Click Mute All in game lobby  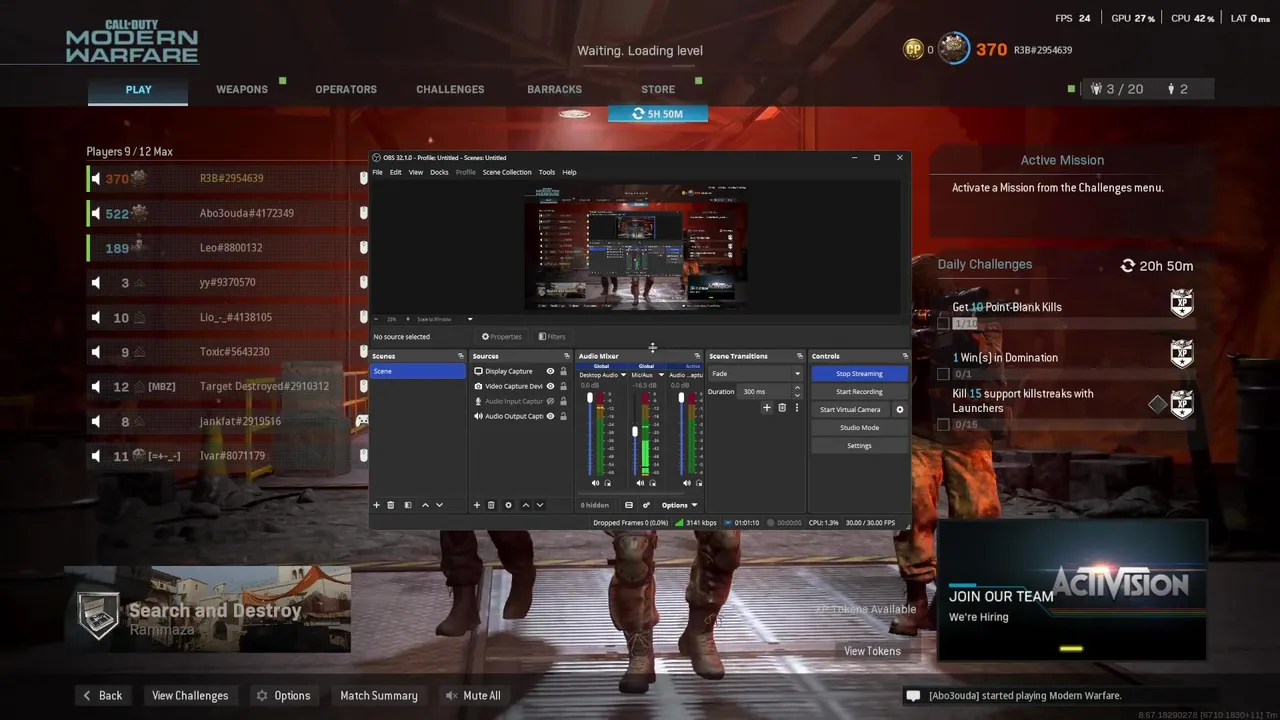[472, 696]
